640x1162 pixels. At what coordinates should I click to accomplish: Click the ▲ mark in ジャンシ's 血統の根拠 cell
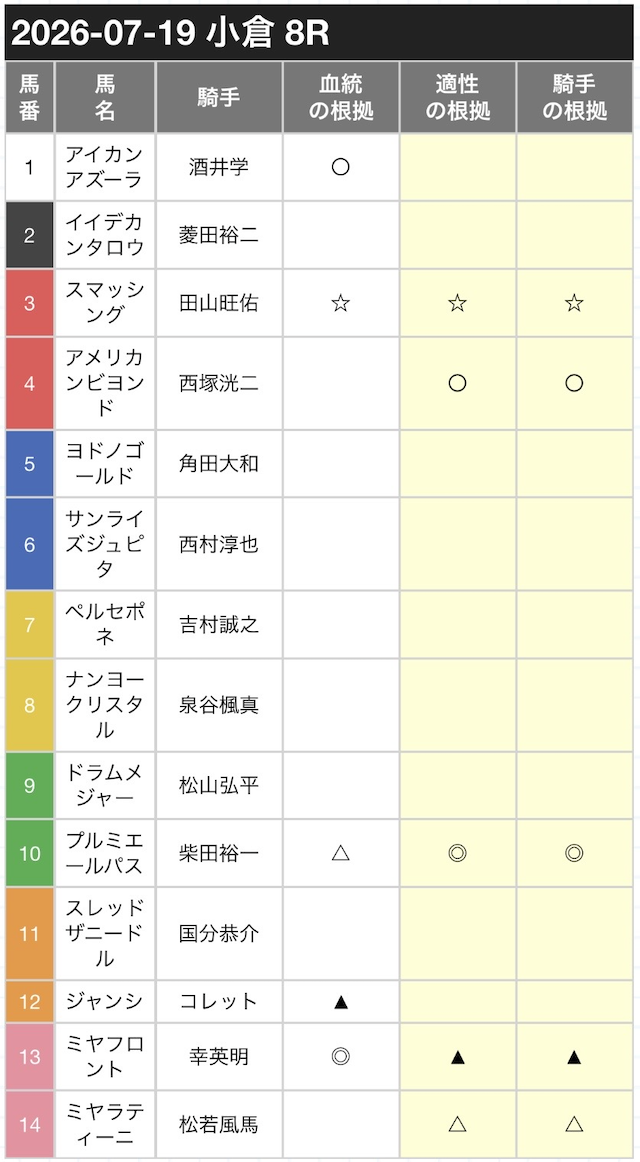[x=340, y=1002]
